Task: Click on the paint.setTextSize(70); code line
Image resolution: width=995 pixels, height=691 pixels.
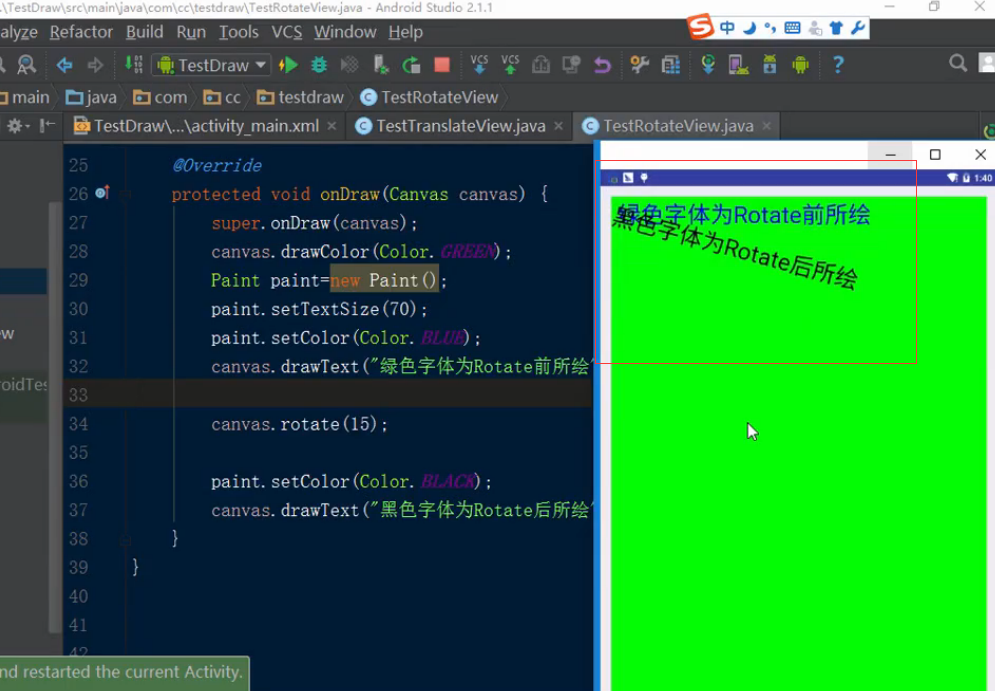Action: (319, 309)
